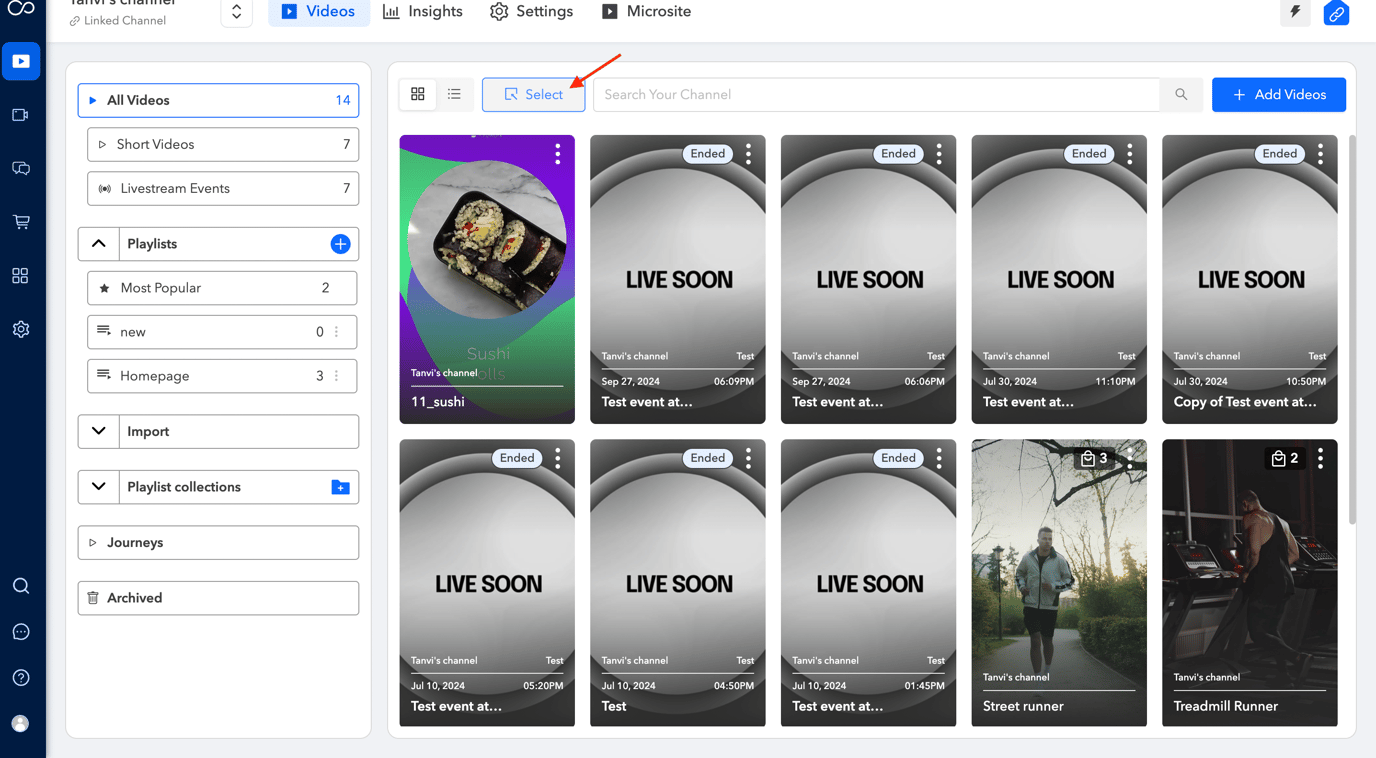Screen dimensions: 1376x758
Task: Open the Insights tab
Action: pos(423,12)
